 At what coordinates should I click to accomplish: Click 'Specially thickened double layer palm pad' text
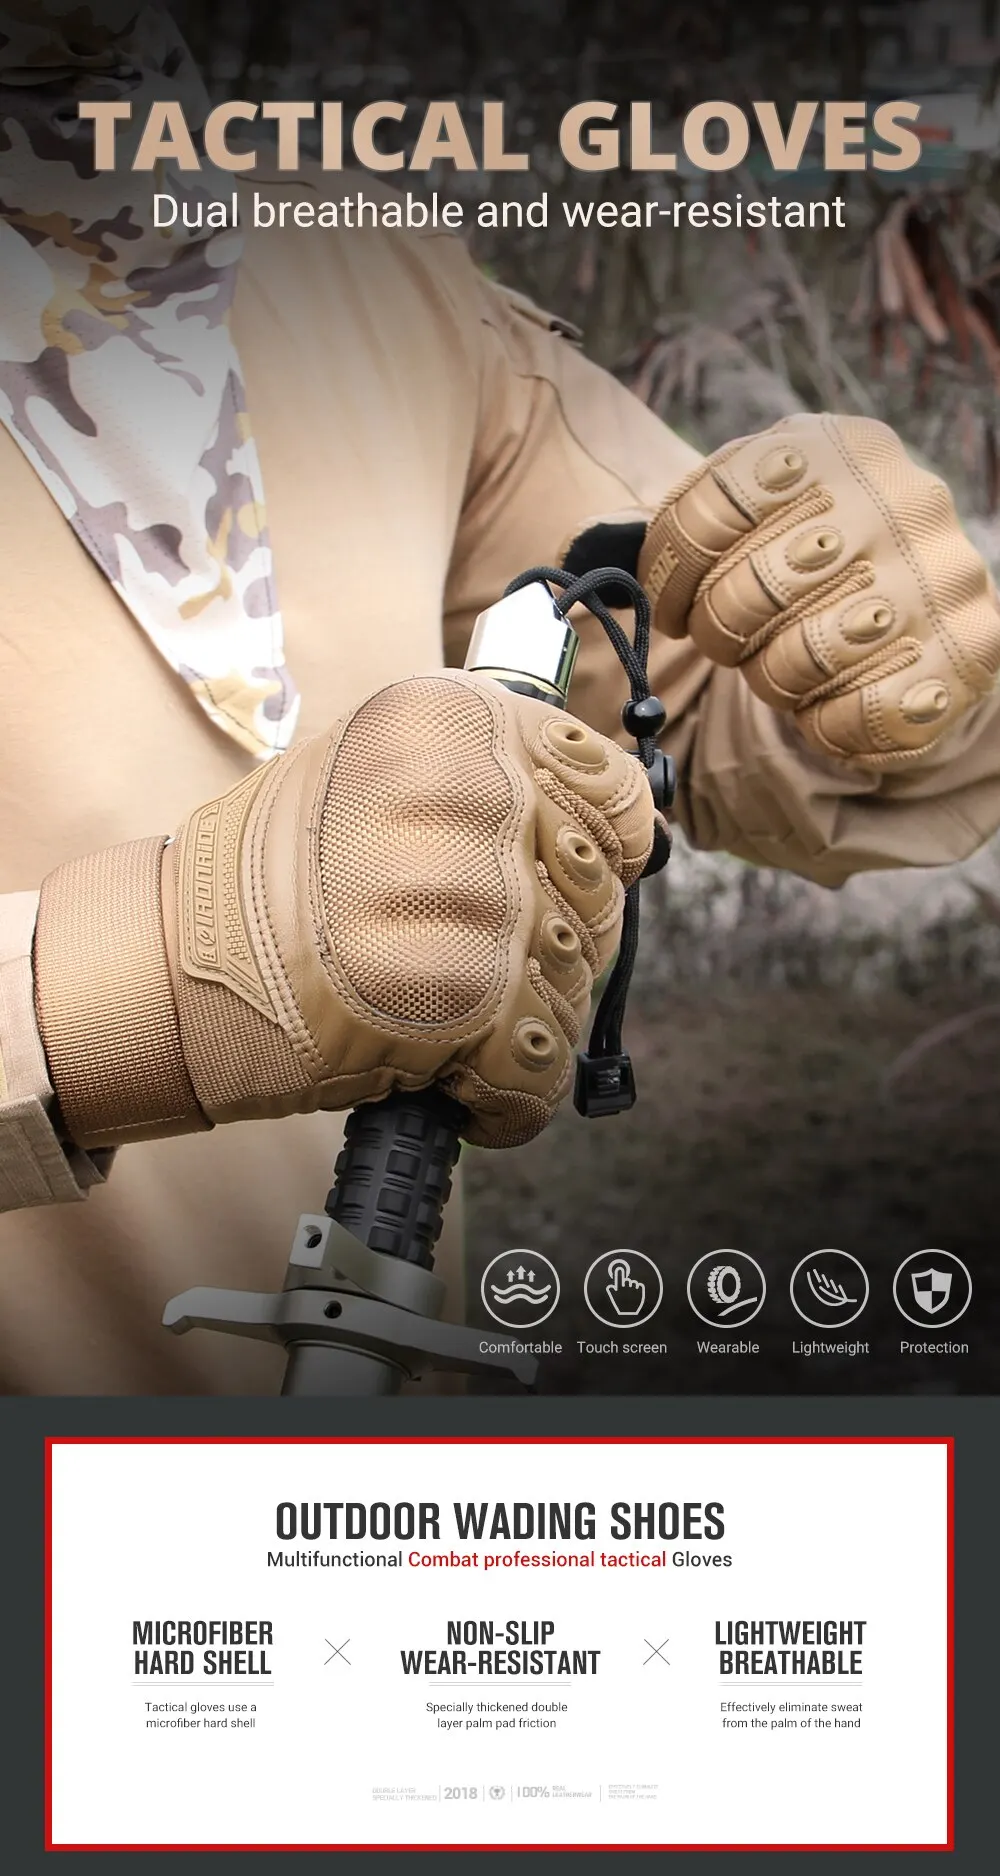pyautogui.click(x=497, y=1715)
